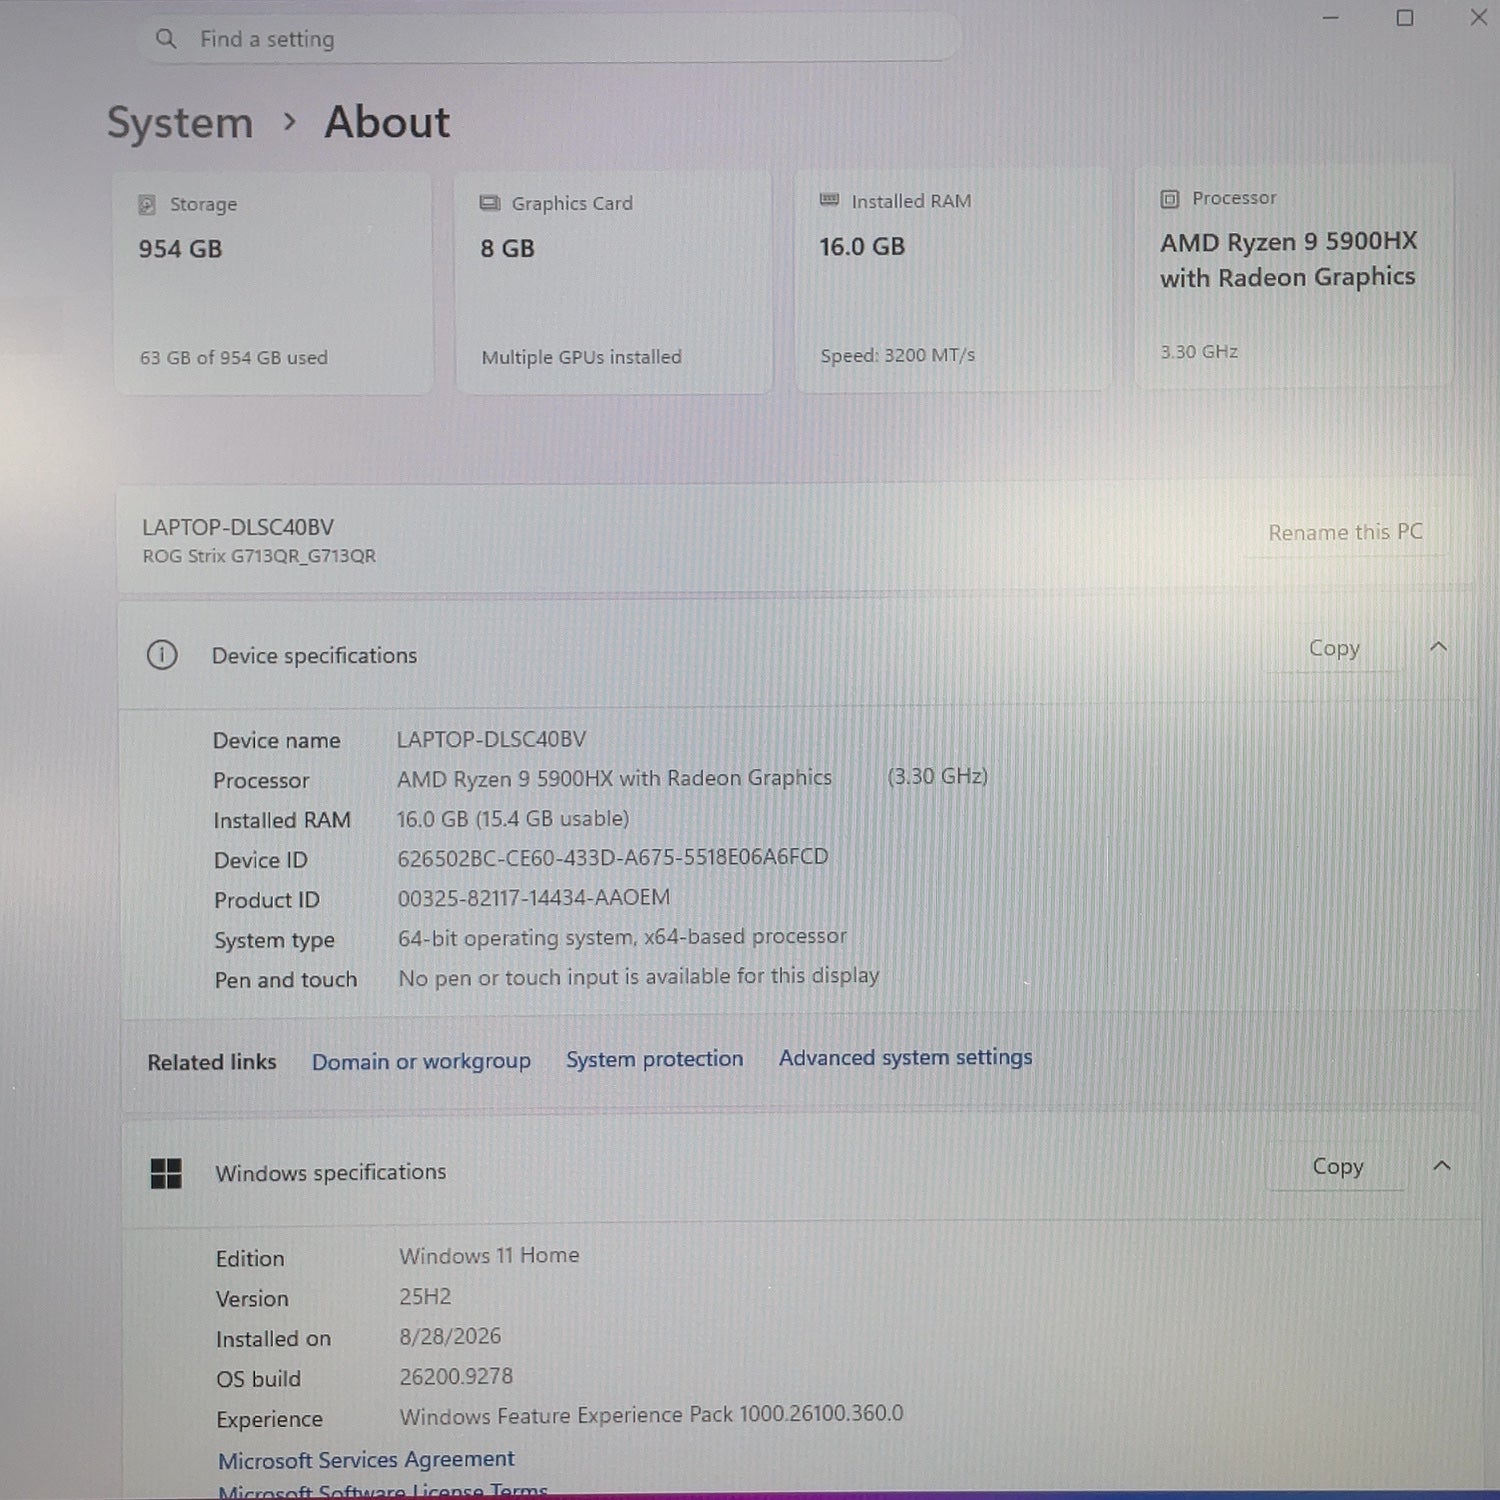The width and height of the screenshot is (1500, 1500).
Task: Click ROG Strix G713QR_G713QR model text
Action: 259,556
